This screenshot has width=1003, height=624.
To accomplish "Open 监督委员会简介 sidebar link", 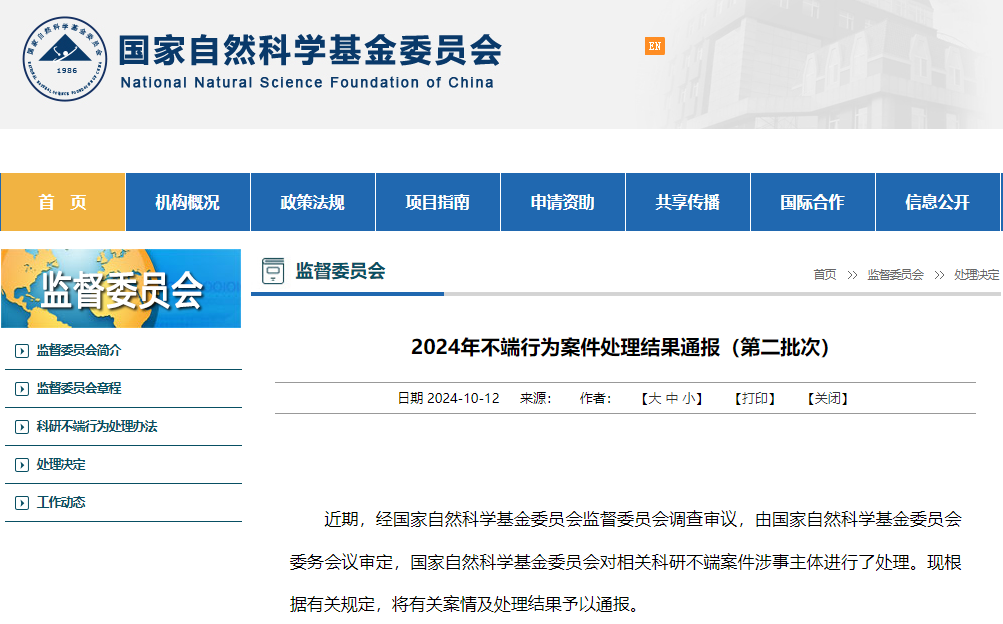I will click(79, 350).
